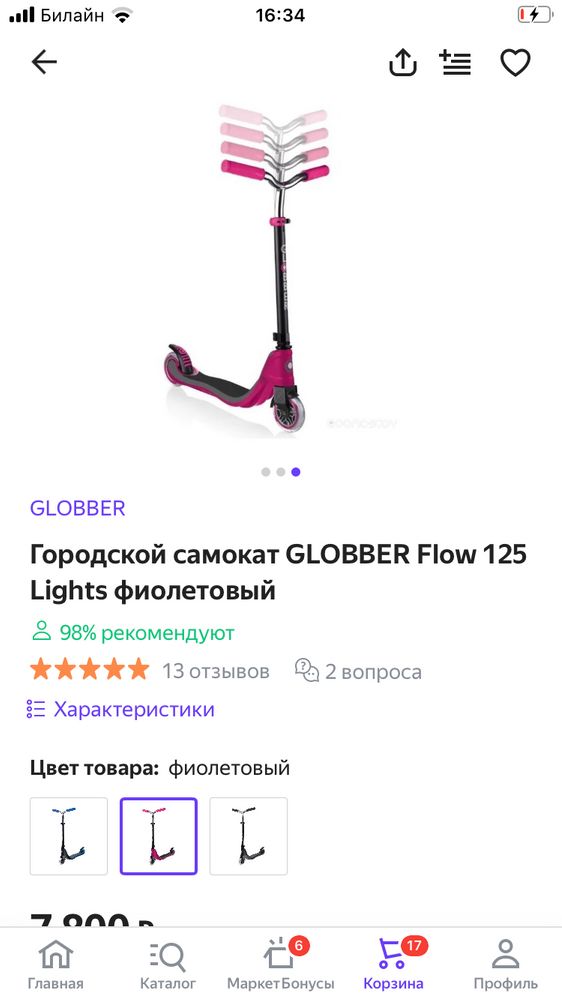Select the first image pagination dot
Viewport: 562px width, 1000px height.
[265, 472]
